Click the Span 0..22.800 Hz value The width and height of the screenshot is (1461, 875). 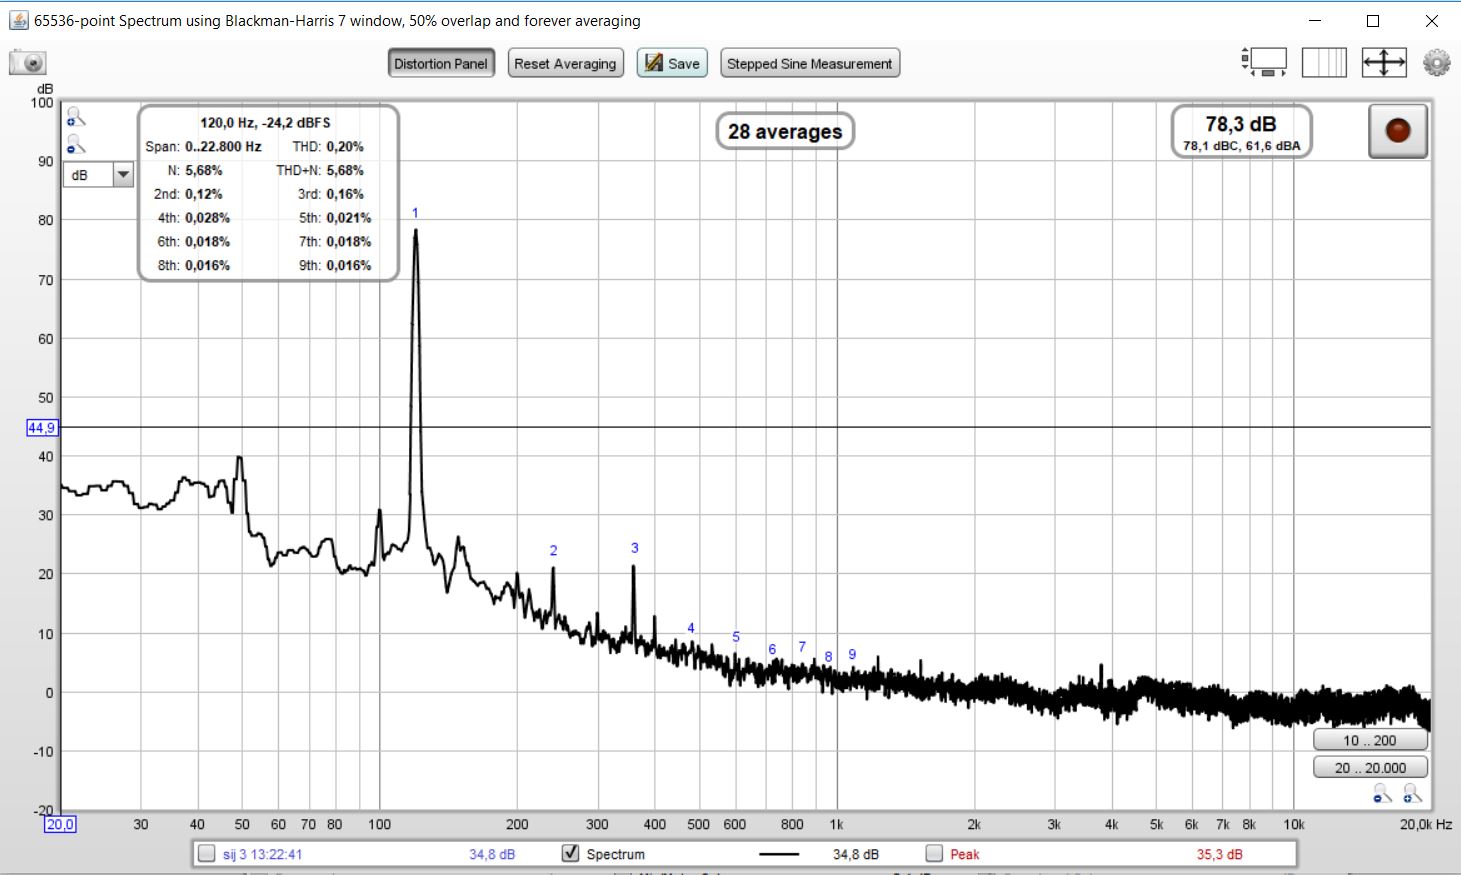(223, 147)
